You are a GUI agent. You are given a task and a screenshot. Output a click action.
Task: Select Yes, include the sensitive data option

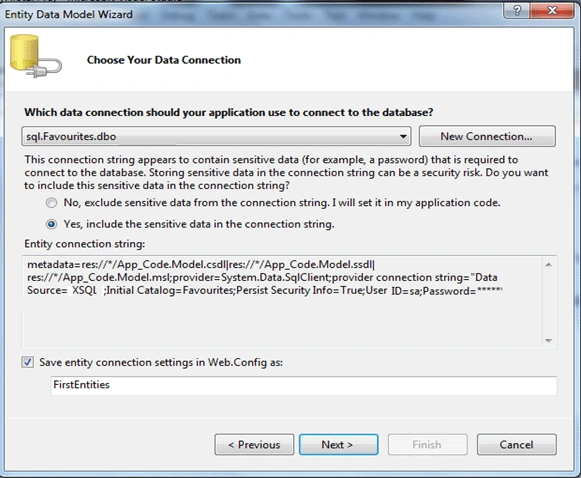52,224
